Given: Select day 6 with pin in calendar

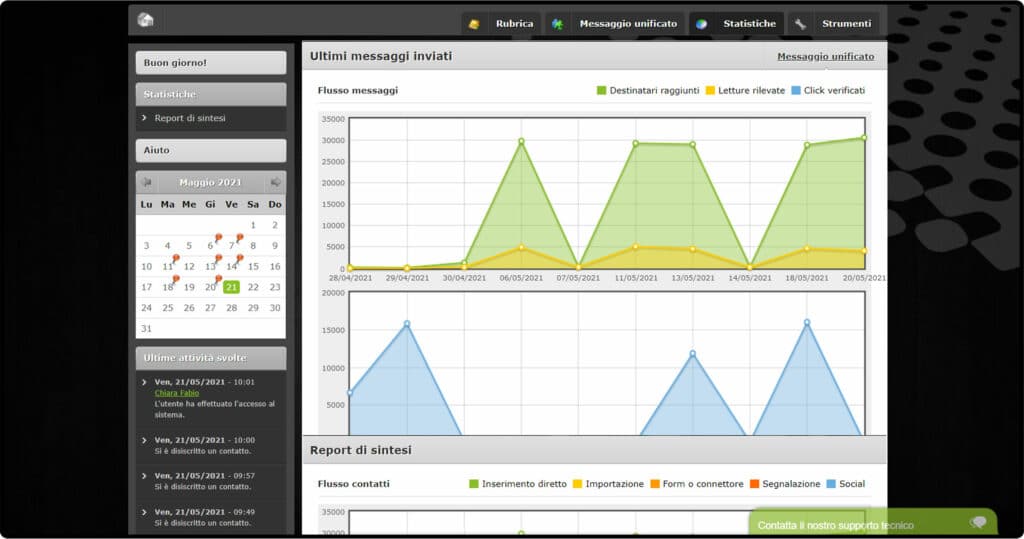Looking at the screenshot, I should point(210,245).
